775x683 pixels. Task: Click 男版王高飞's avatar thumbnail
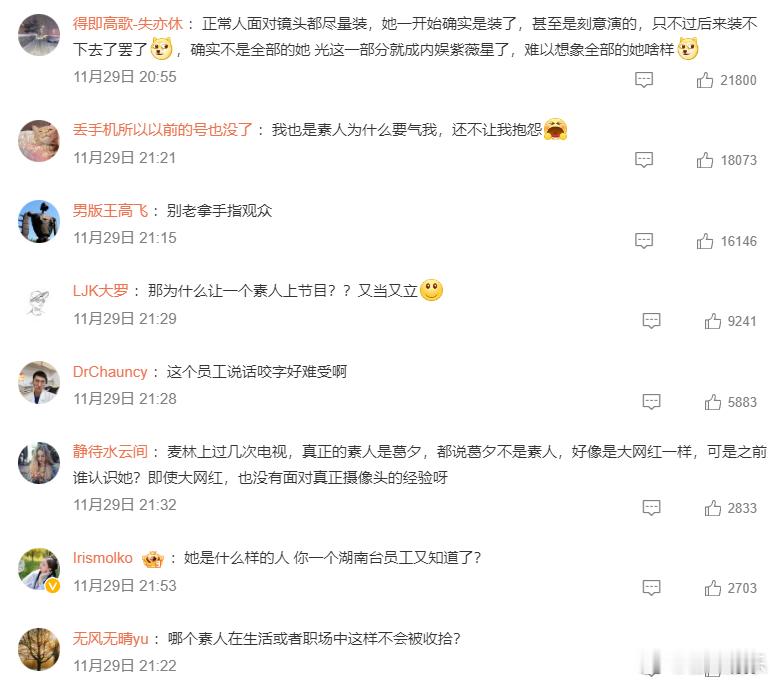[39, 221]
